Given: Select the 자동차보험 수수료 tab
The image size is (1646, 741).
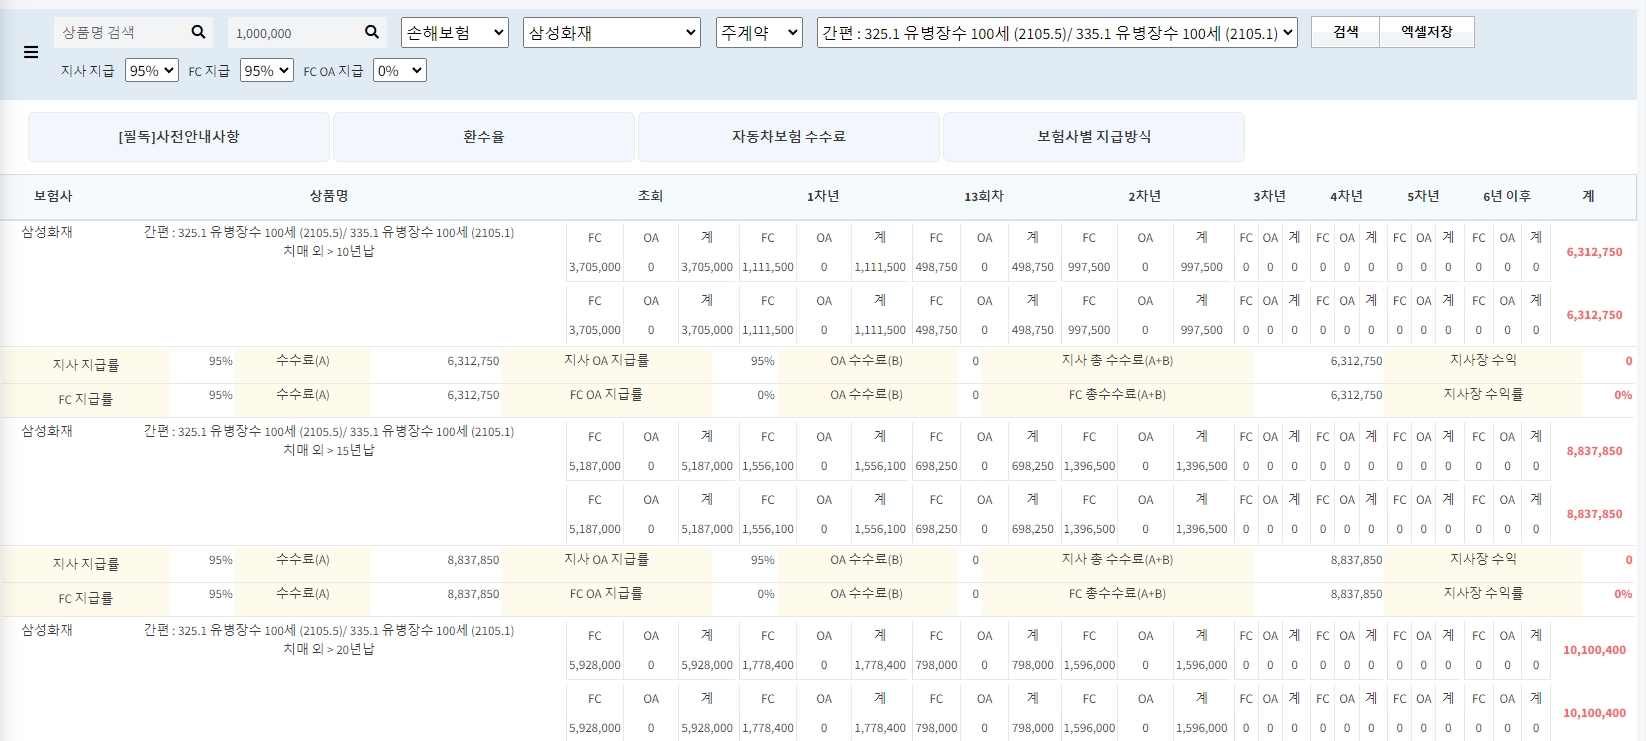Looking at the screenshot, I should [789, 137].
